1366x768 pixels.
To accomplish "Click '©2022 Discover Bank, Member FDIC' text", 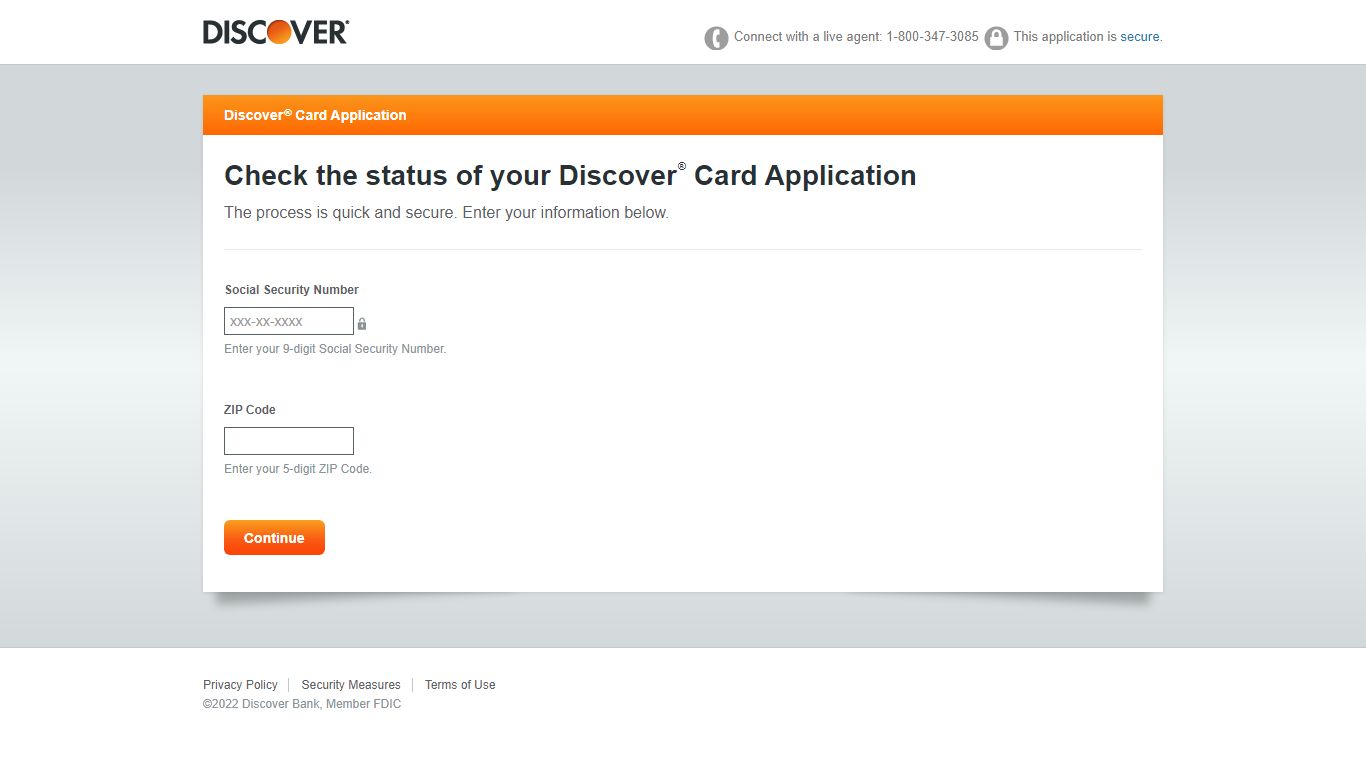I will click(302, 704).
